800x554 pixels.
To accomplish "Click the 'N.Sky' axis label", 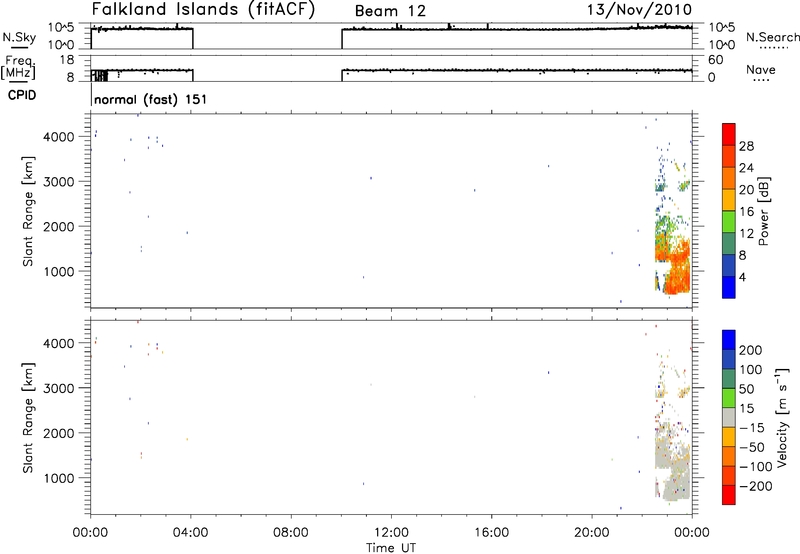I will click(x=19, y=37).
